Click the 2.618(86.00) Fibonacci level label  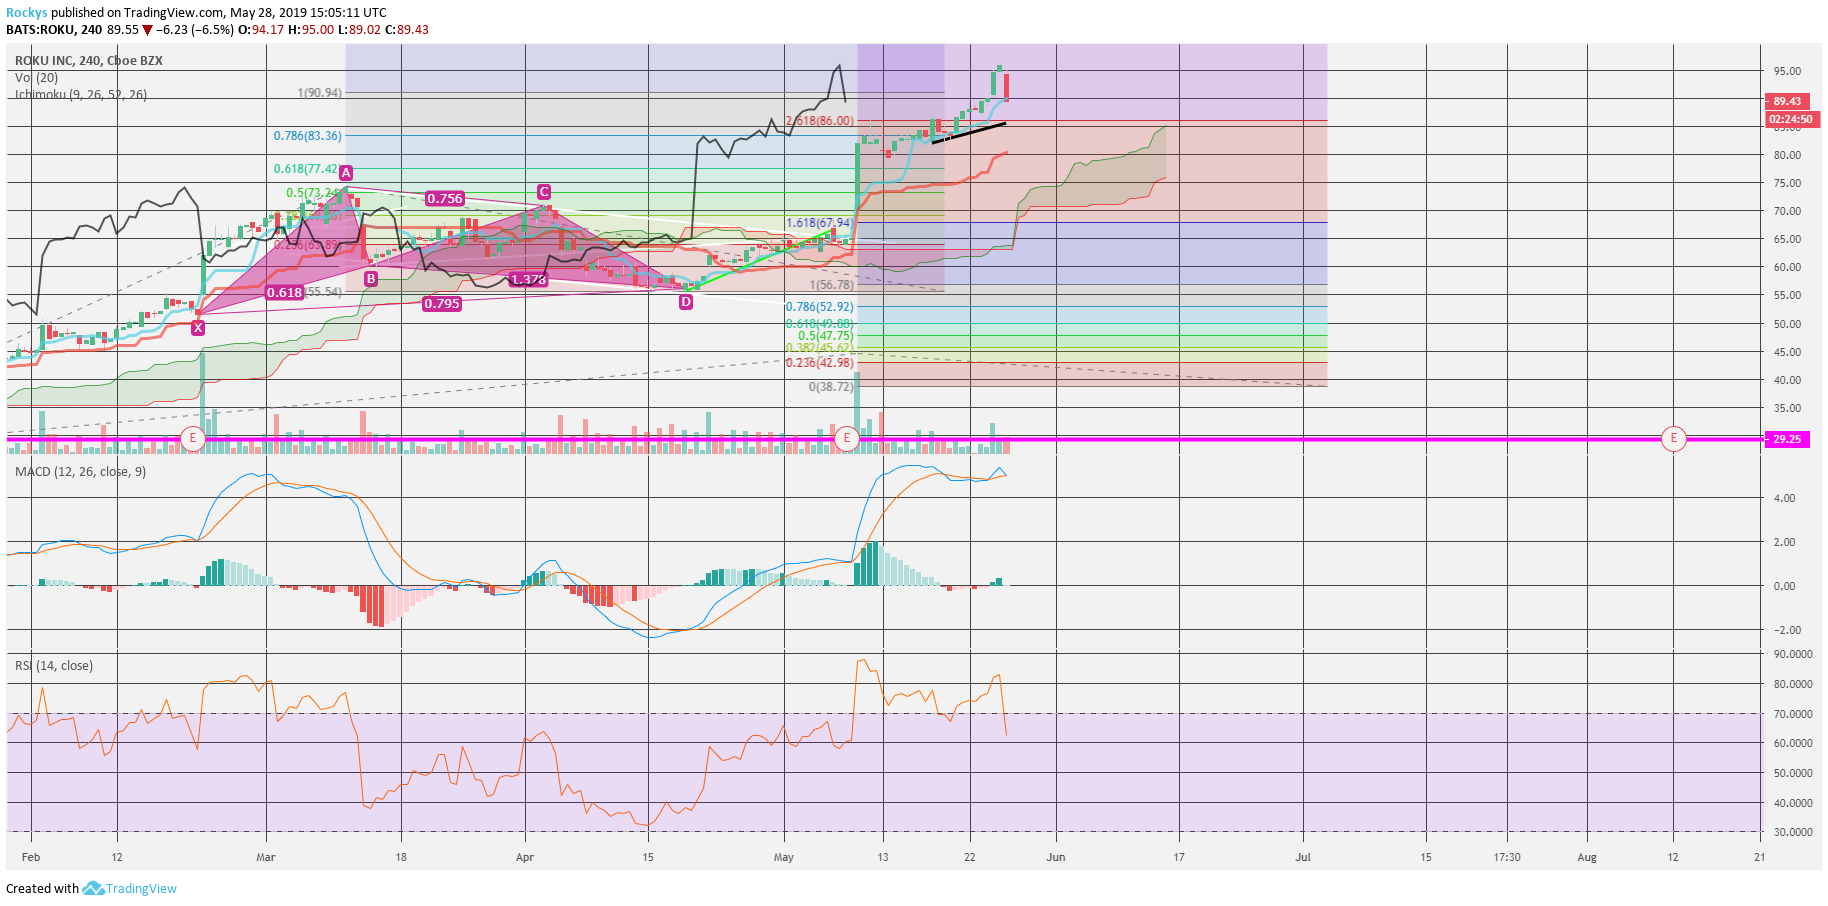(820, 121)
